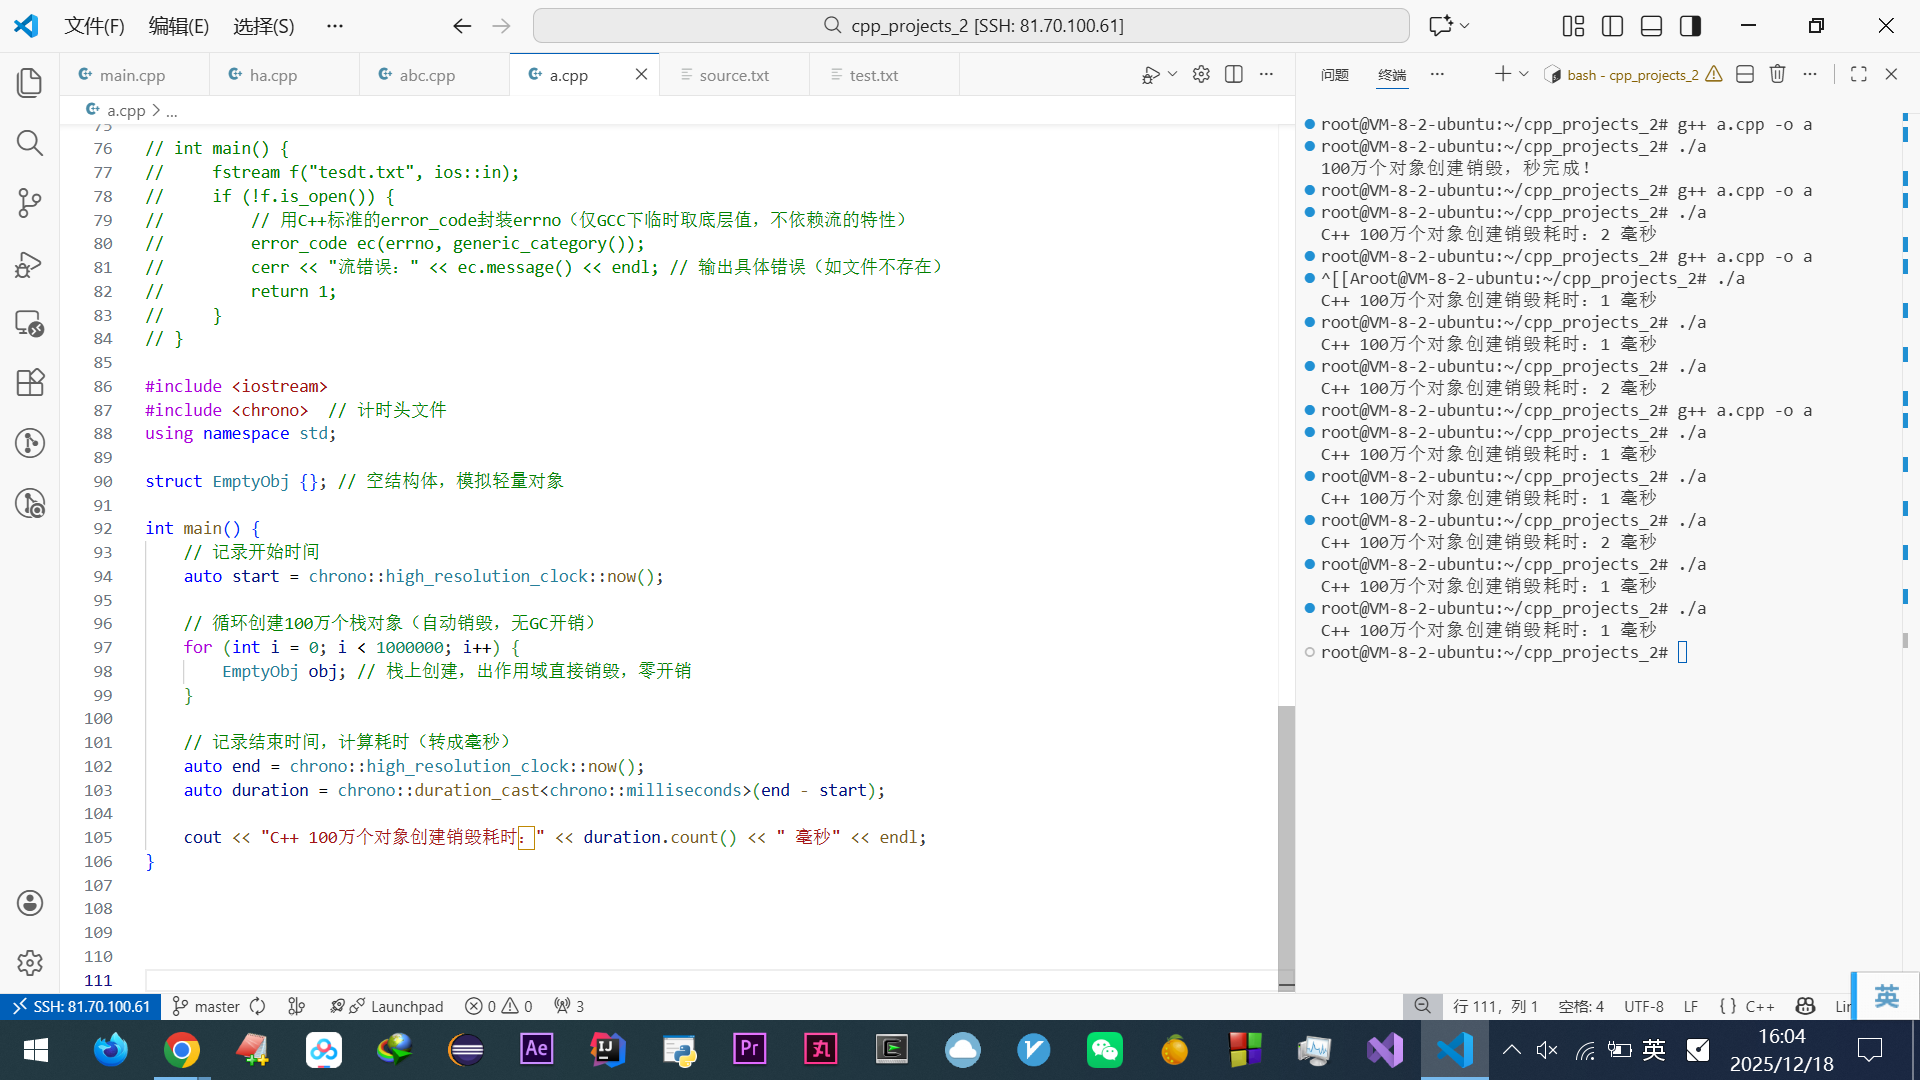Toggle the primary side bar layout button

[1612, 26]
